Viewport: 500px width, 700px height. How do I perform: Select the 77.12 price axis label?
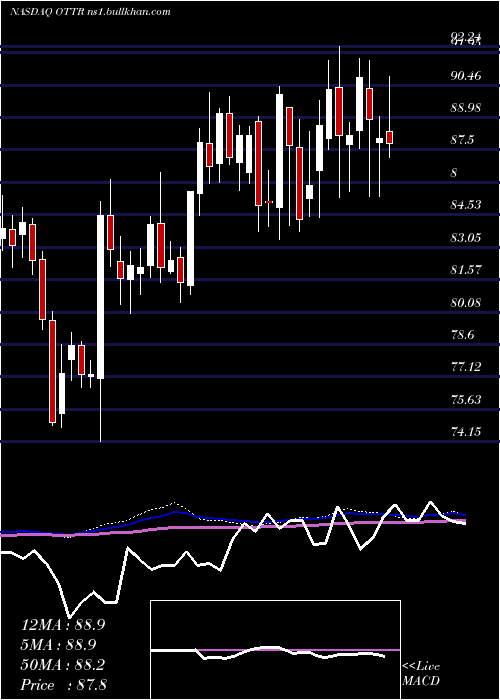[466, 367]
